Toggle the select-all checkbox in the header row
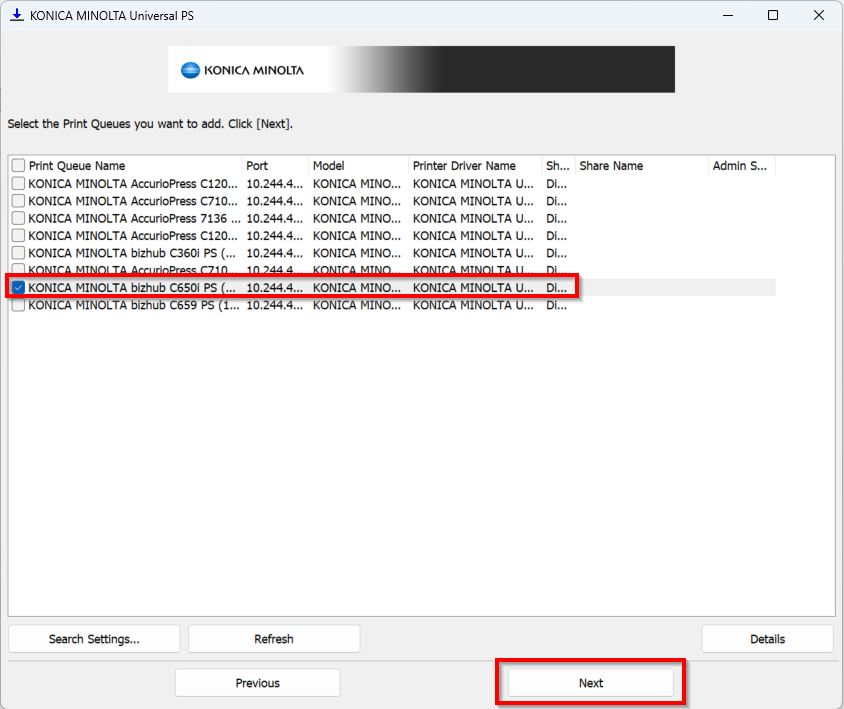This screenshot has width=844, height=709. 18,165
